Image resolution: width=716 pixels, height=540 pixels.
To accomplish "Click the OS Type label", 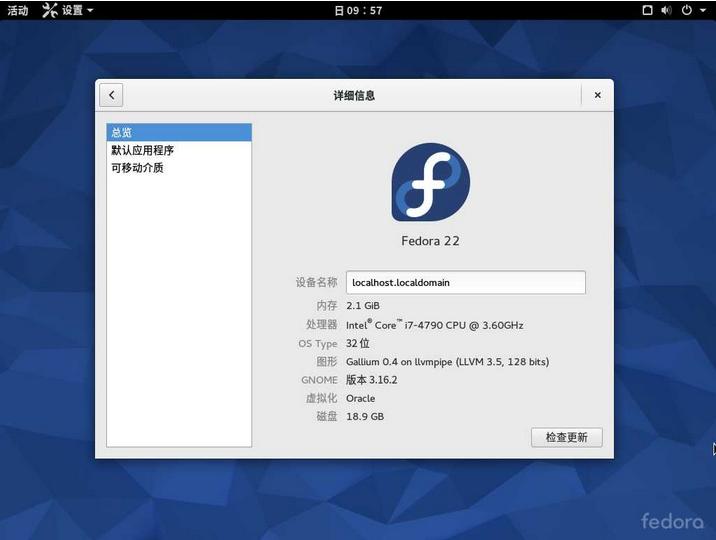I will tap(318, 343).
